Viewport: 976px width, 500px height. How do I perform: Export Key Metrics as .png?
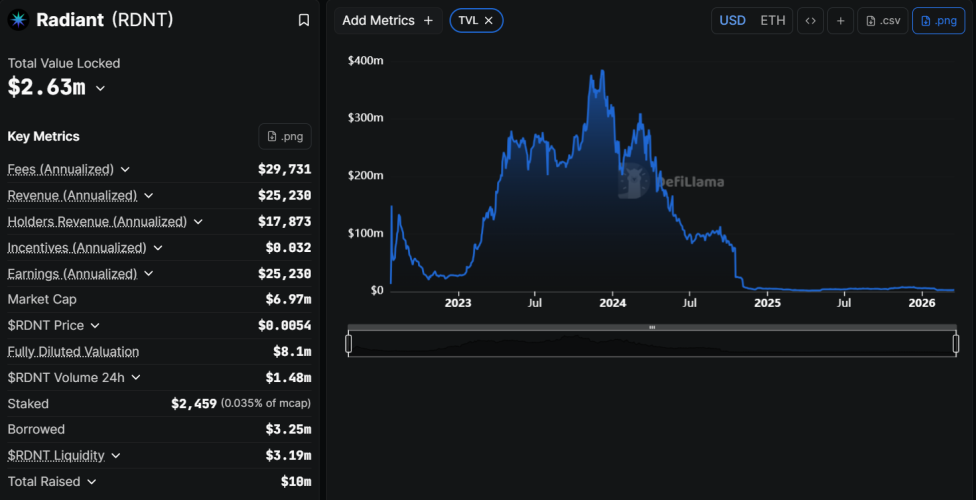point(285,136)
